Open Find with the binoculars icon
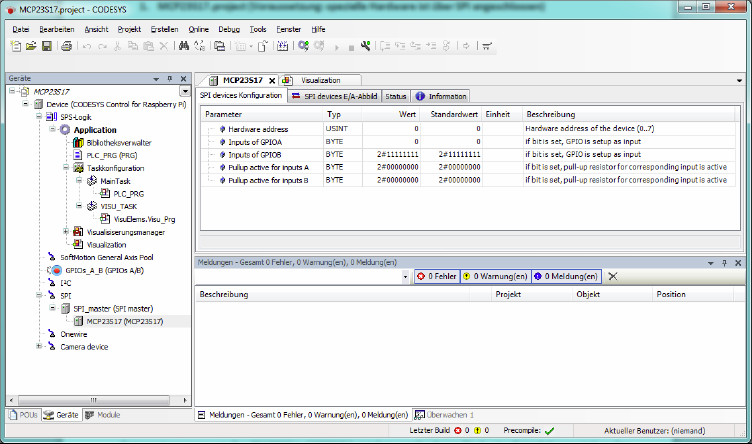Image resolution: width=752 pixels, height=444 pixels. tap(184, 46)
